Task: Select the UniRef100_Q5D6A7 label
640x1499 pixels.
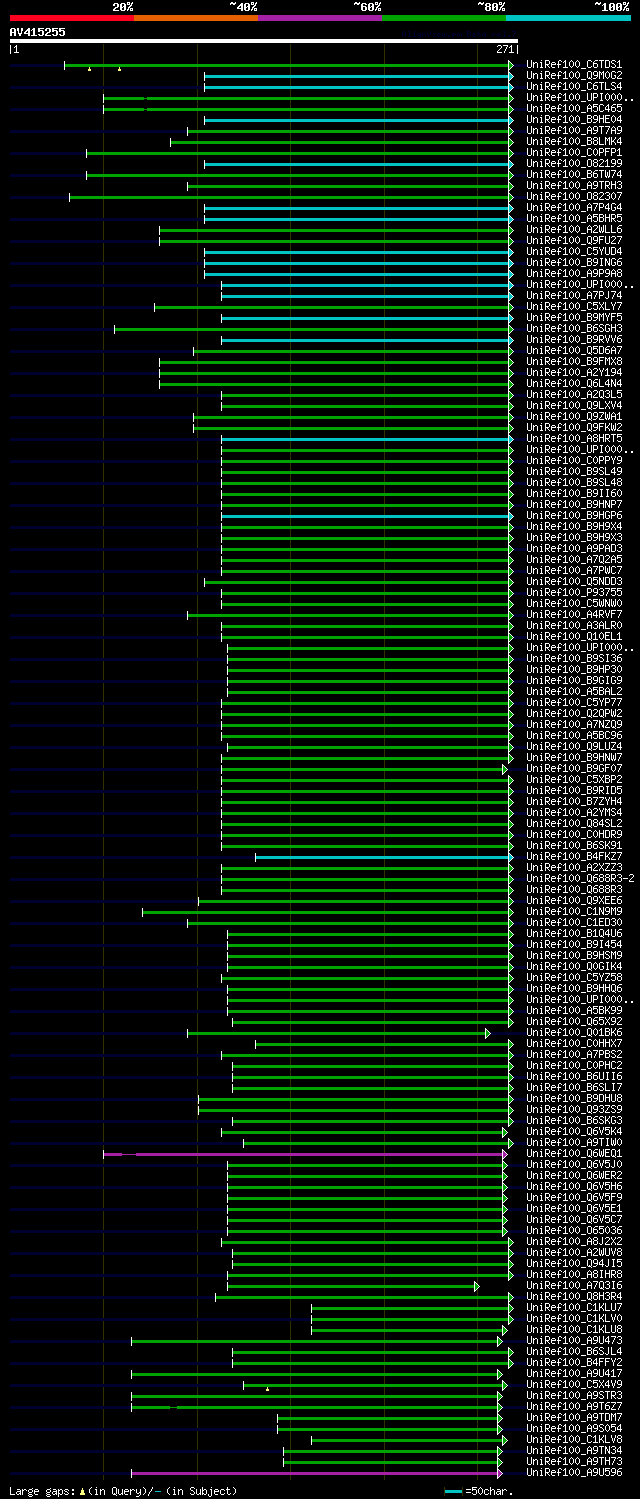Action: tap(573, 351)
